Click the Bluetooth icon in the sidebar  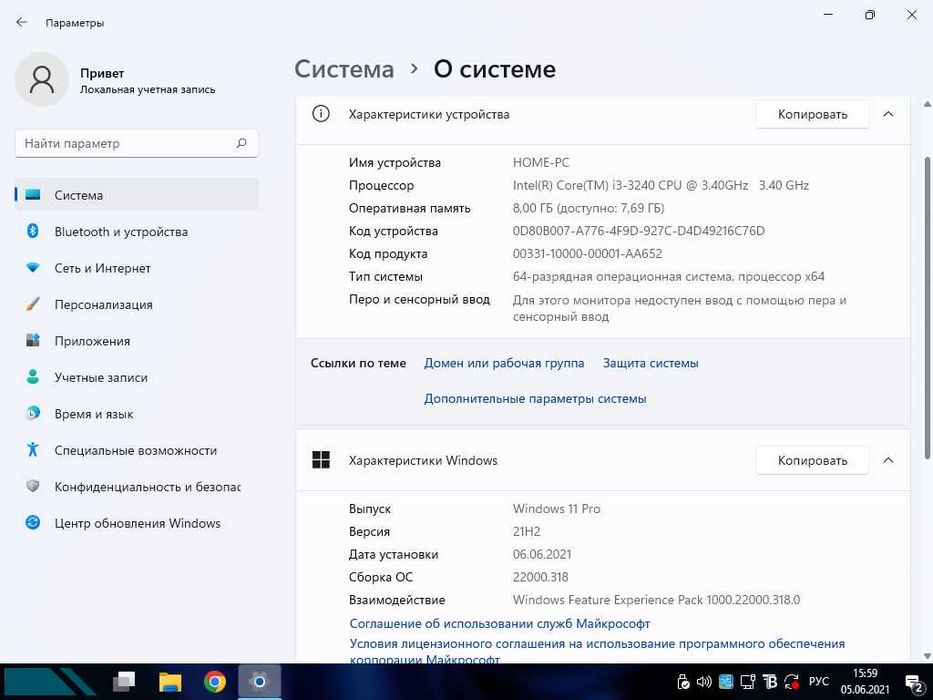click(33, 231)
